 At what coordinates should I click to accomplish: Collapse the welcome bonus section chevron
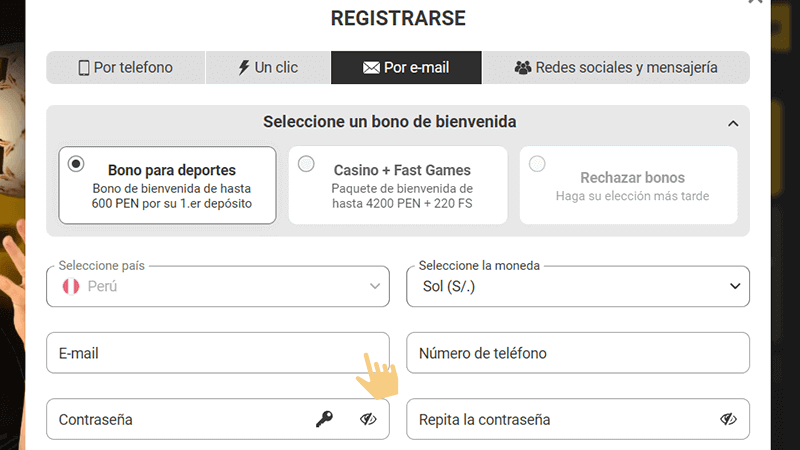coord(733,123)
